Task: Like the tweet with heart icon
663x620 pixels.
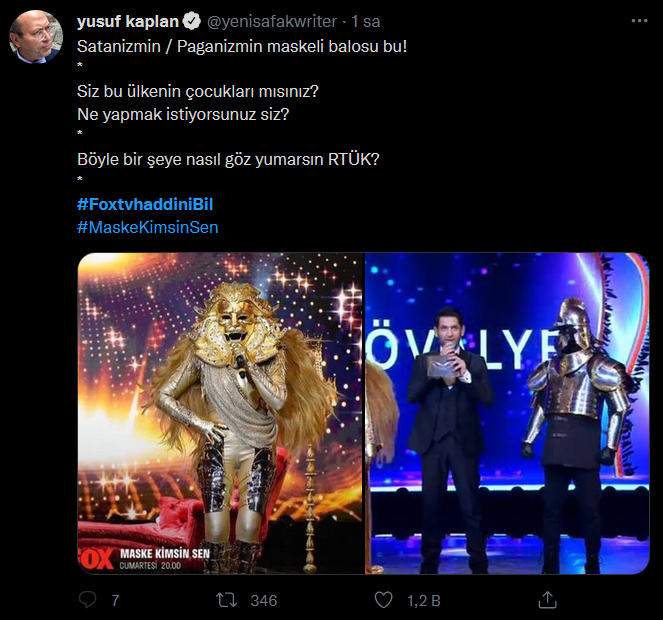Action: coord(383,600)
